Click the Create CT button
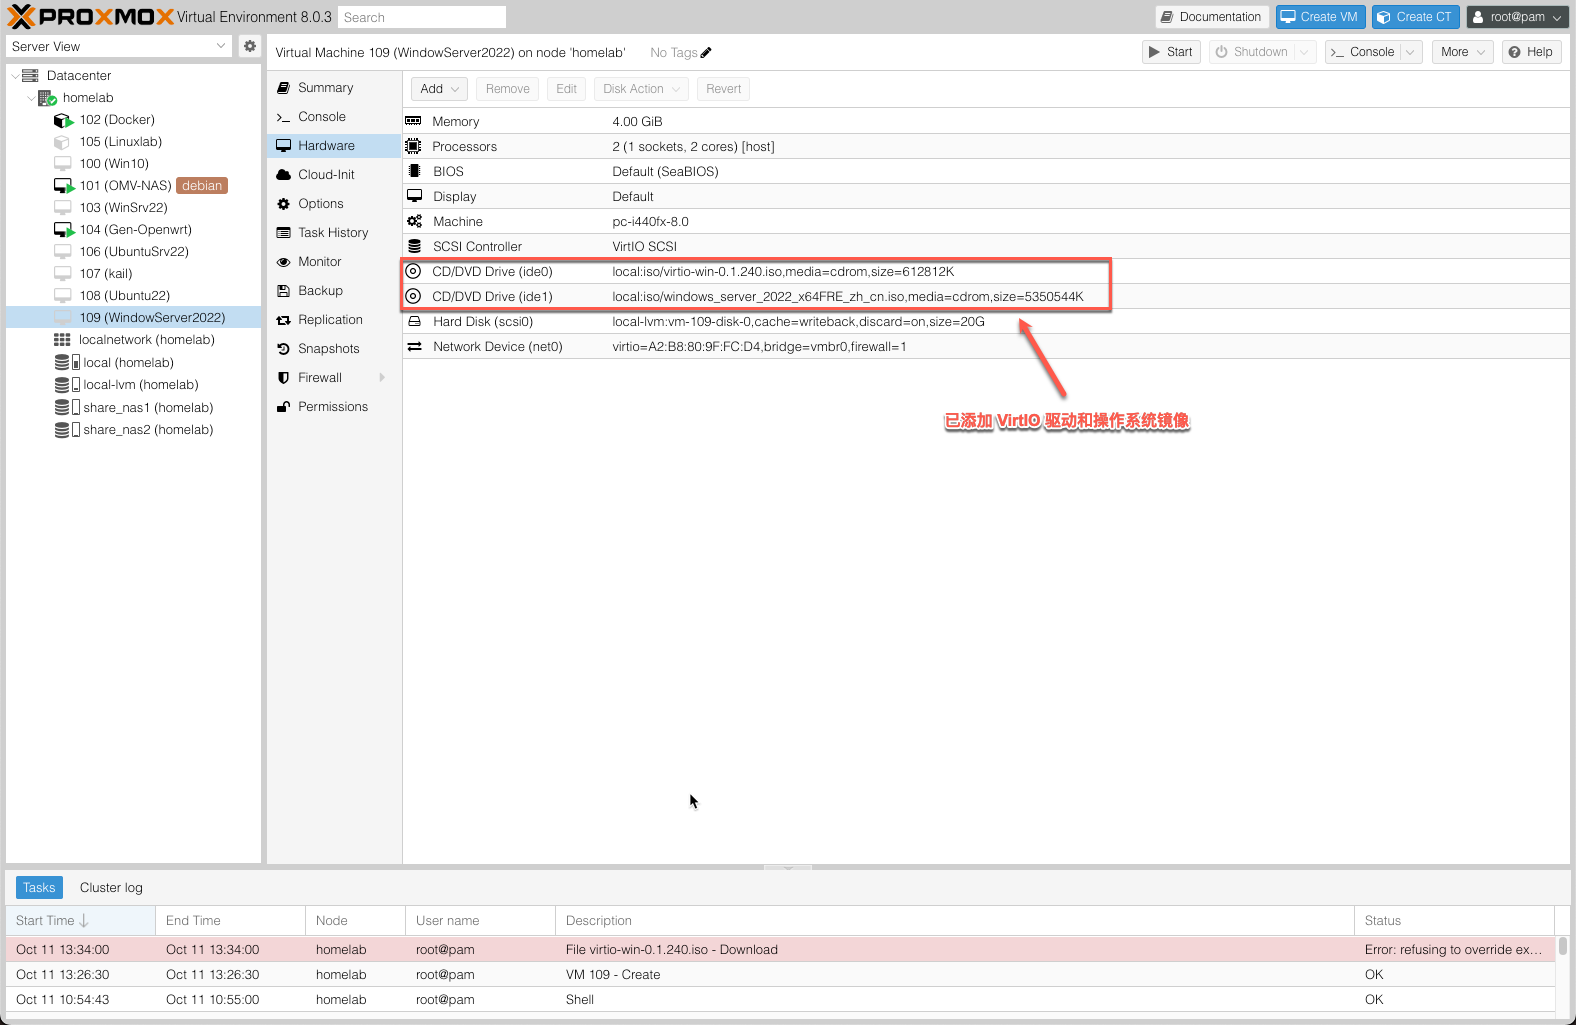Viewport: 1576px width, 1025px height. (1415, 17)
